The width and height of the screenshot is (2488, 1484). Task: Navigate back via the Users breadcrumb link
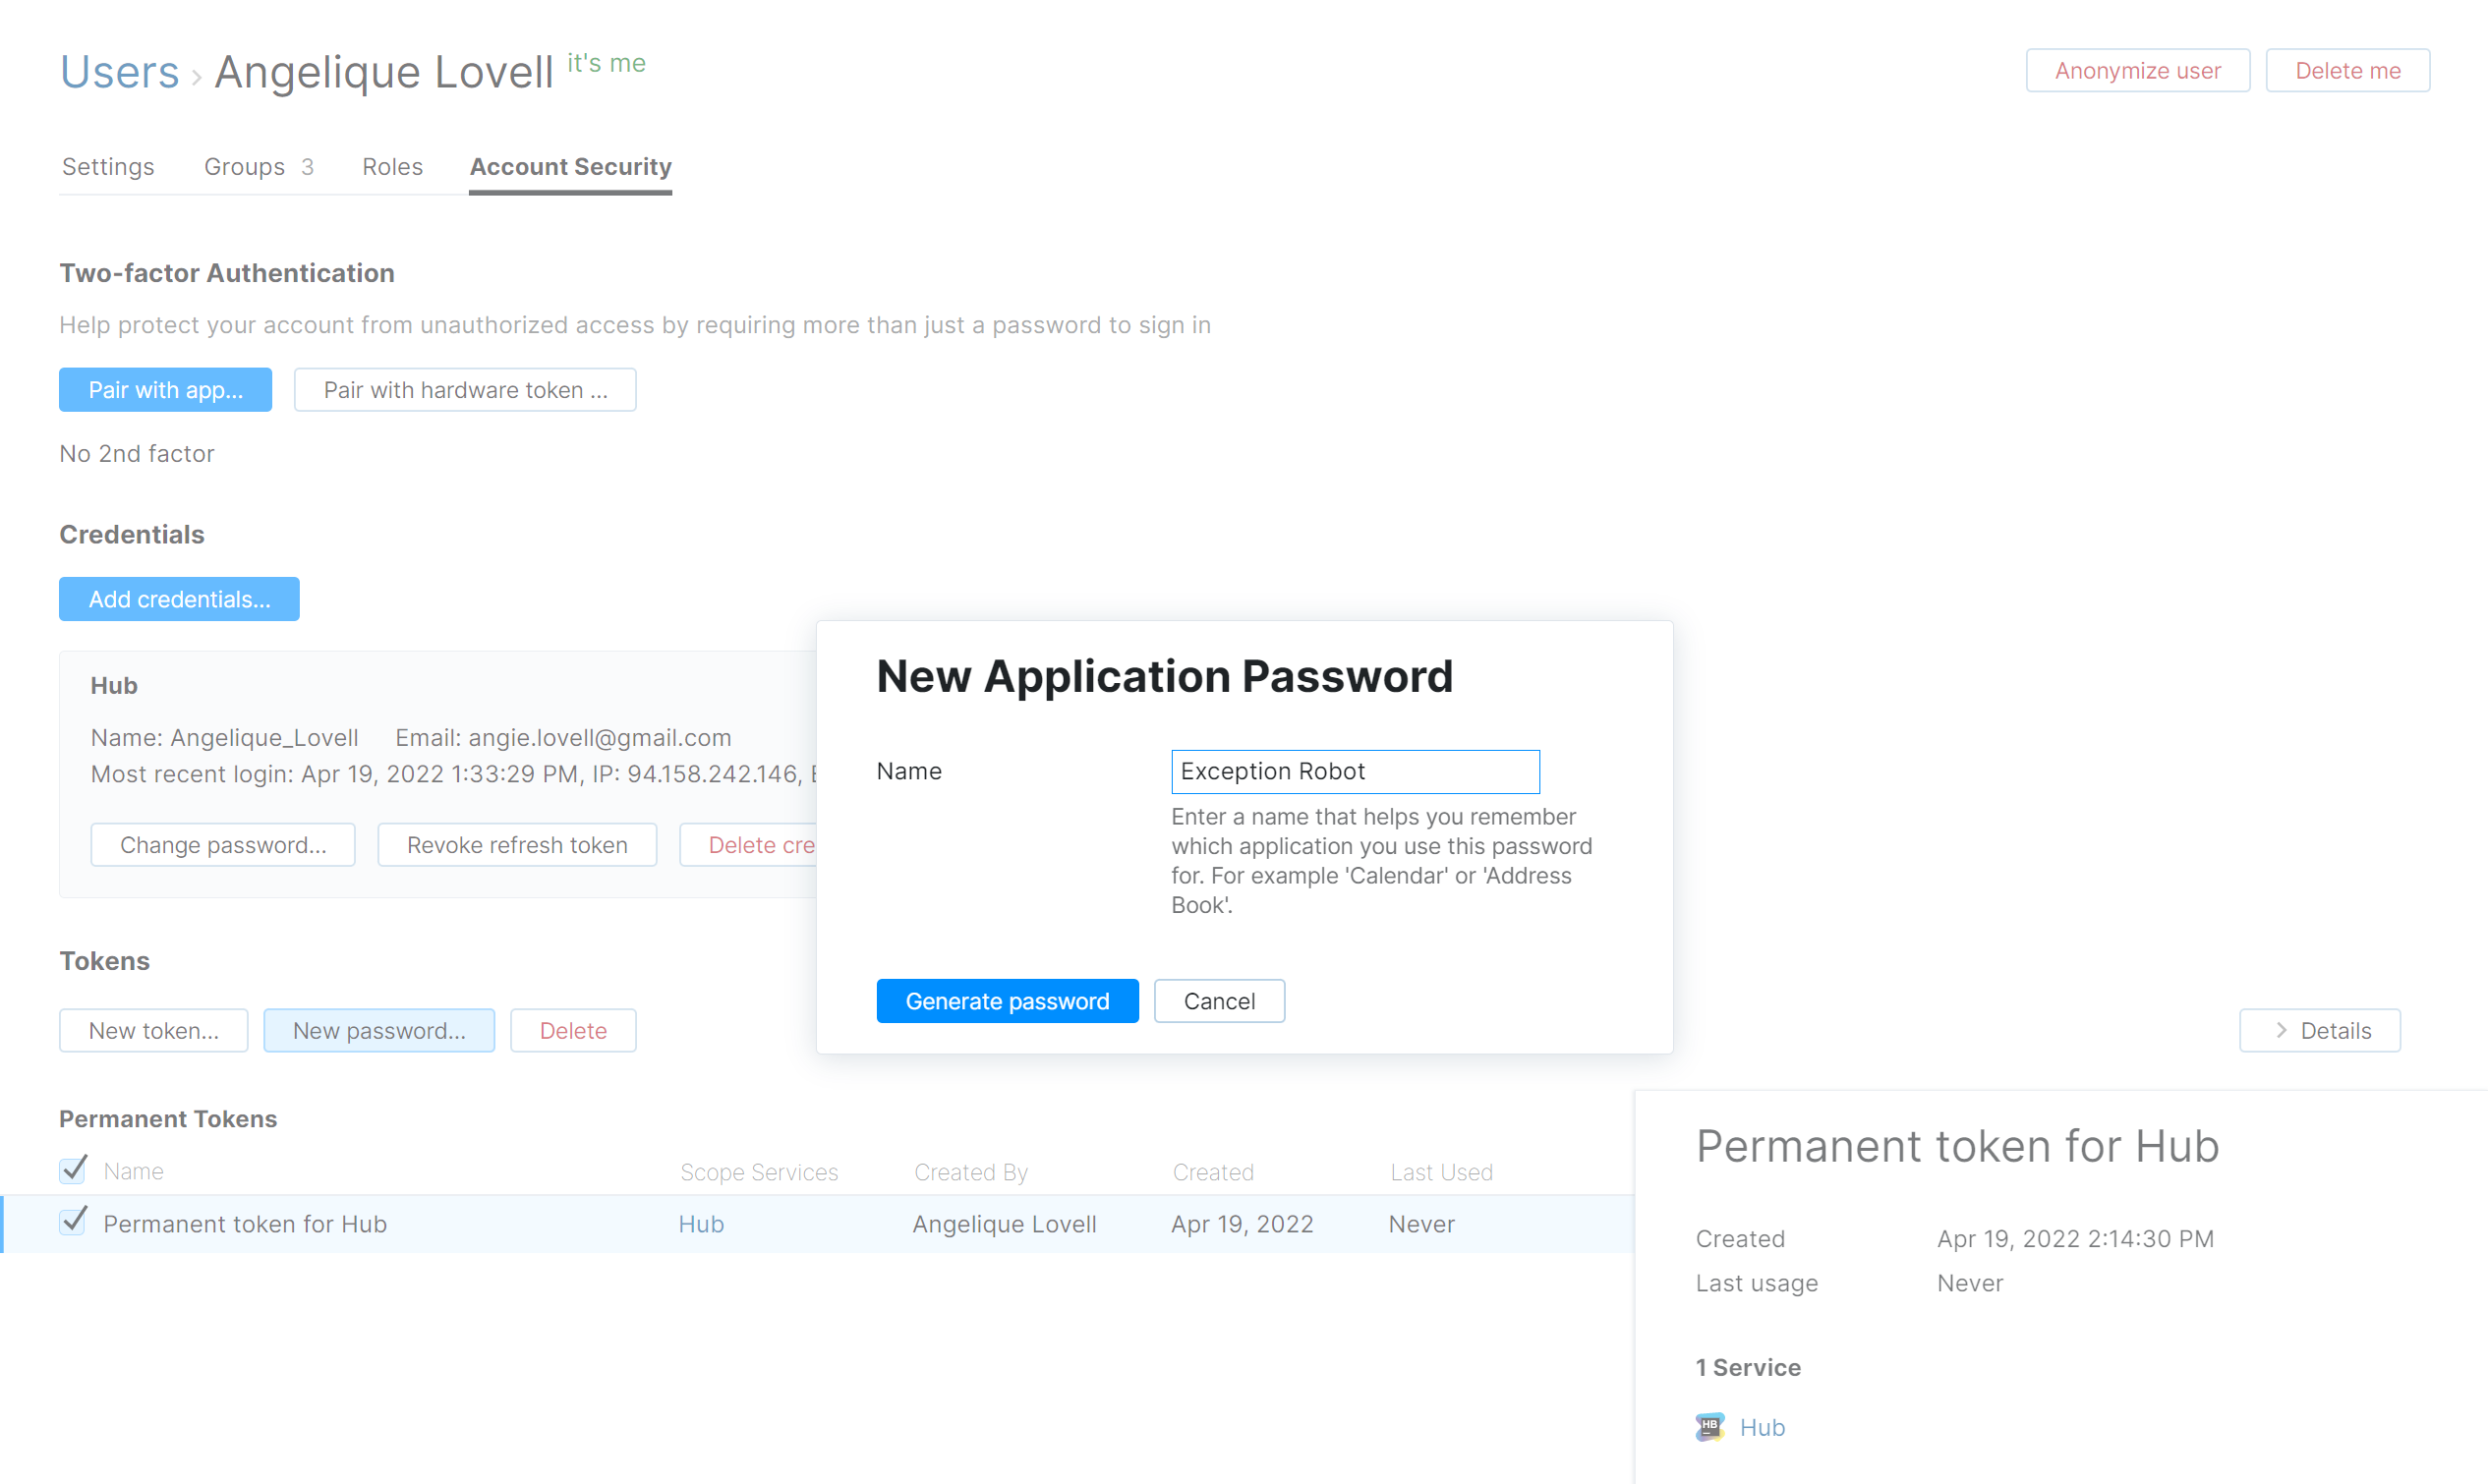coord(118,70)
